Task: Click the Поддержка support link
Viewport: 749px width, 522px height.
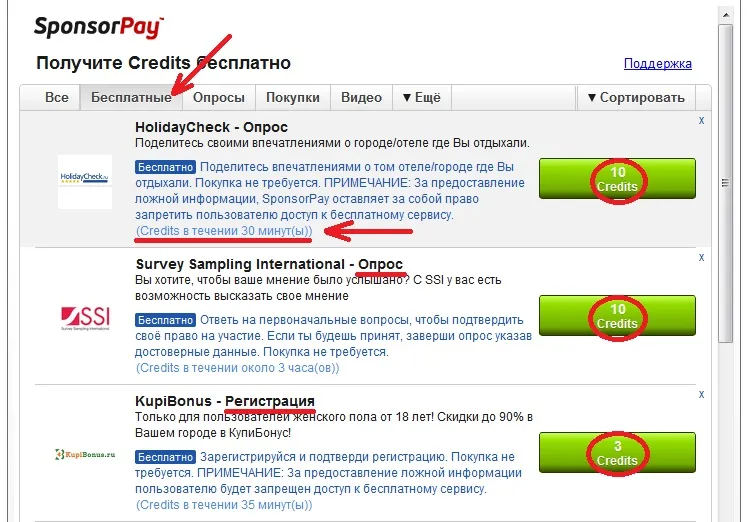Action: click(x=658, y=64)
